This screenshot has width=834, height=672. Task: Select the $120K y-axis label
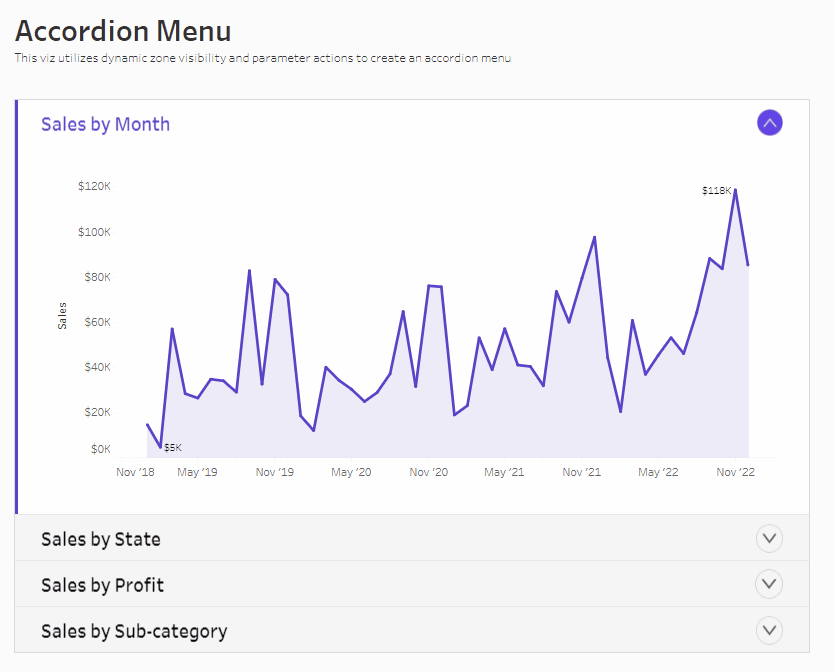(x=94, y=186)
